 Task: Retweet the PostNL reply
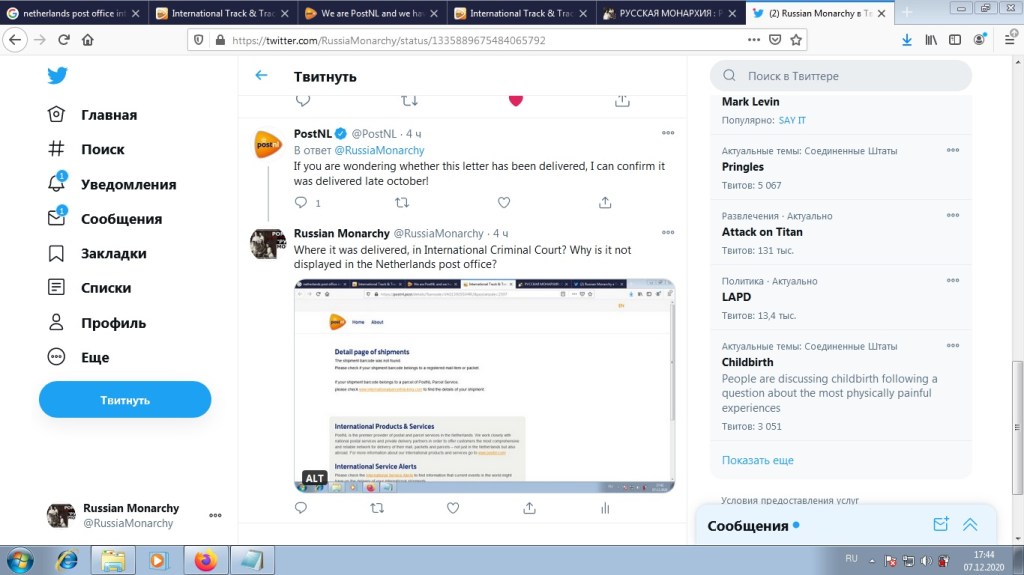(402, 202)
